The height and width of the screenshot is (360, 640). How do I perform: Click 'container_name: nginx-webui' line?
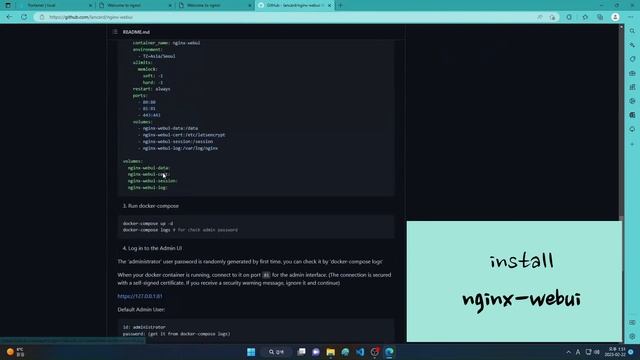click(167, 43)
